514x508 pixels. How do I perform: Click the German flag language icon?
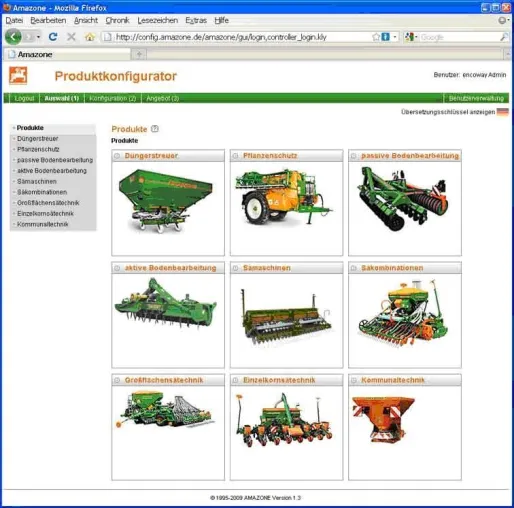(x=503, y=112)
